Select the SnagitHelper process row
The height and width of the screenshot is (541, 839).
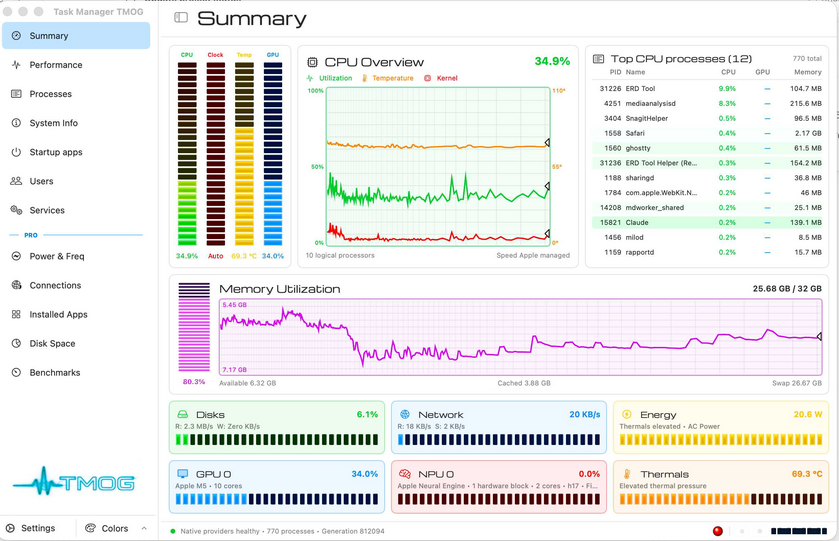coord(707,119)
